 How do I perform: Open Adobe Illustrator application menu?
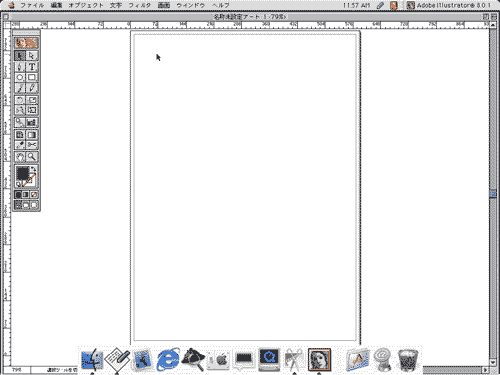point(449,5)
